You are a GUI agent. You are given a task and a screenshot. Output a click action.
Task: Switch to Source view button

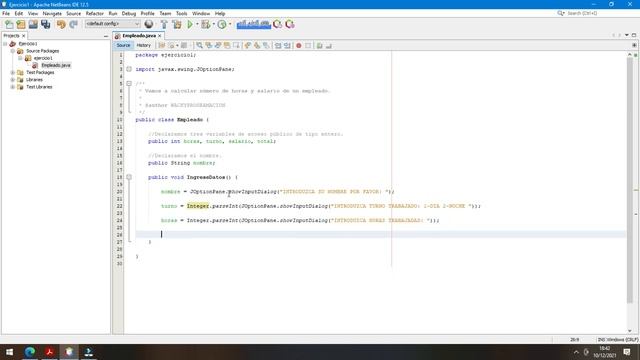pos(123,45)
